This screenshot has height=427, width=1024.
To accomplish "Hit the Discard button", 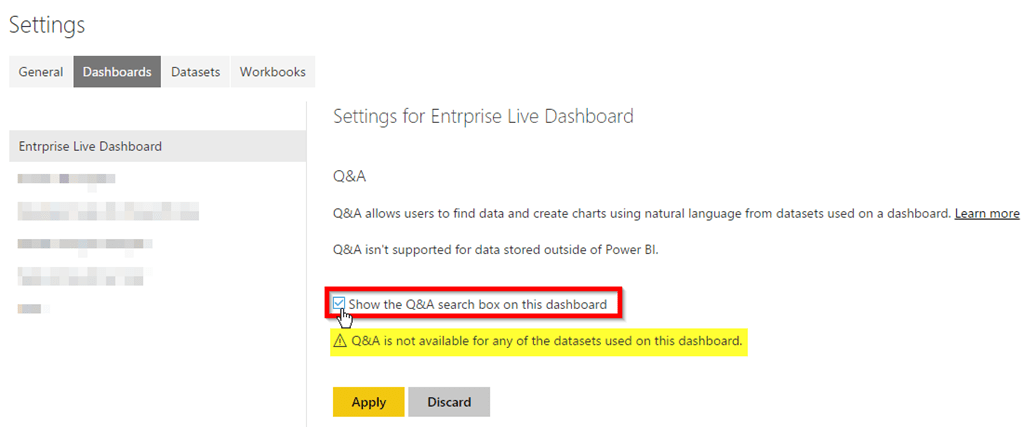I will [x=449, y=402].
